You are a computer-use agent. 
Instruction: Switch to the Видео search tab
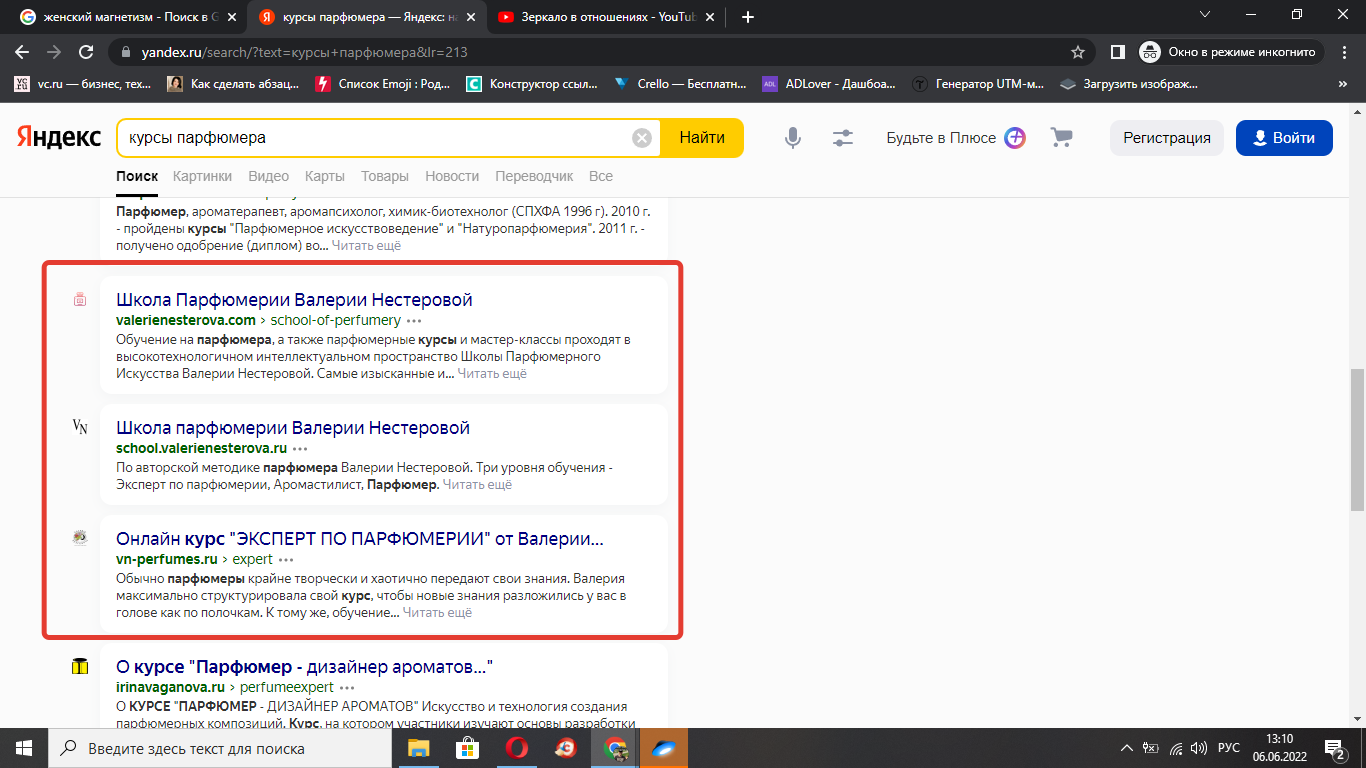(x=268, y=176)
